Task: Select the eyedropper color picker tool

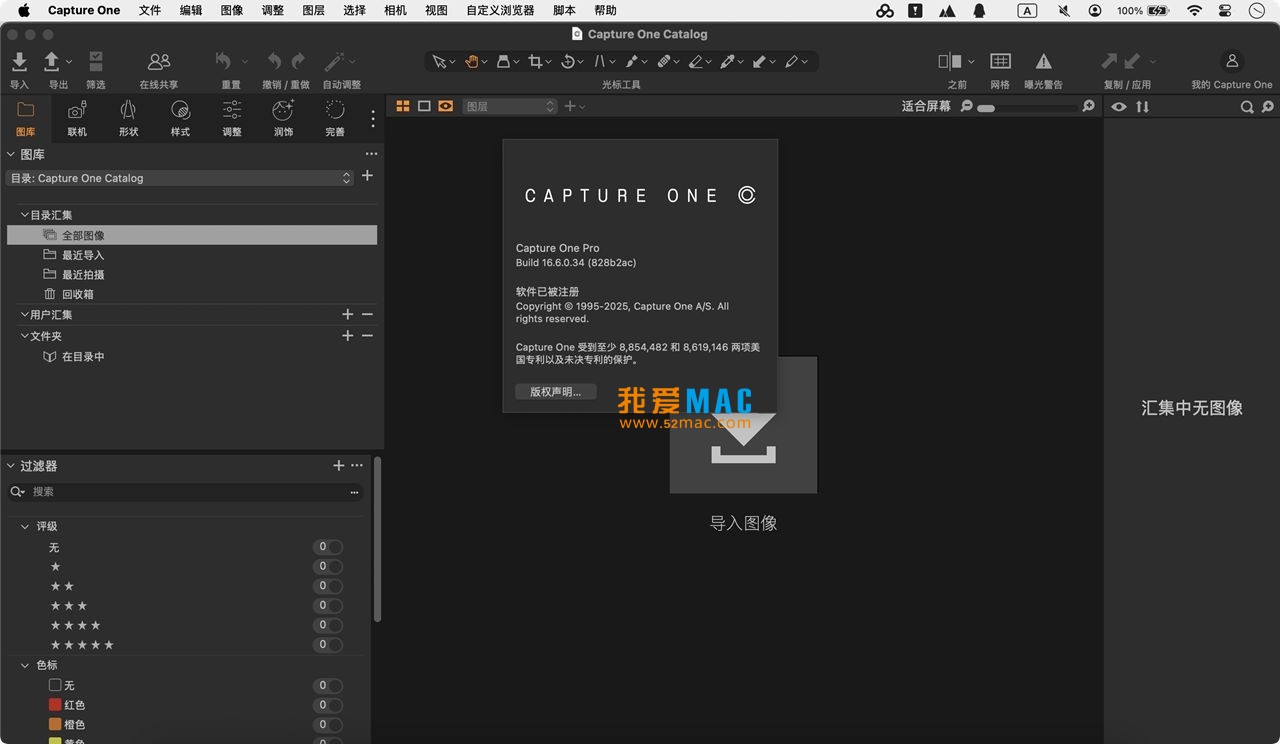Action: (x=727, y=62)
